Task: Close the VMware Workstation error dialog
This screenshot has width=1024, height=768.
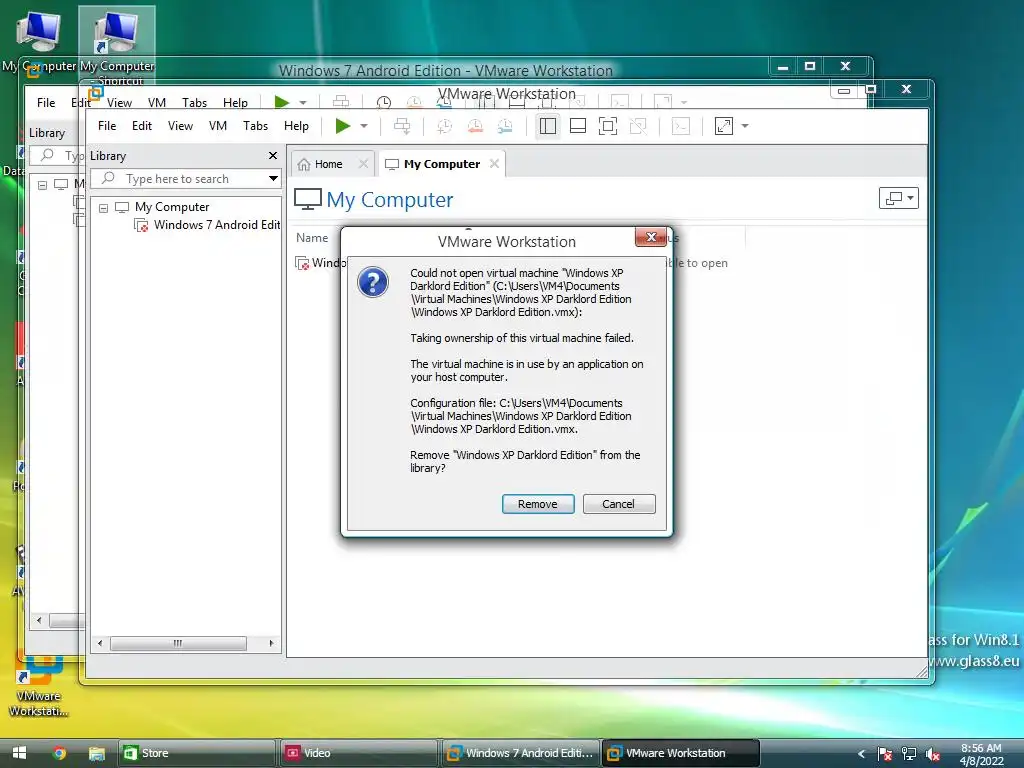Action: click(651, 236)
